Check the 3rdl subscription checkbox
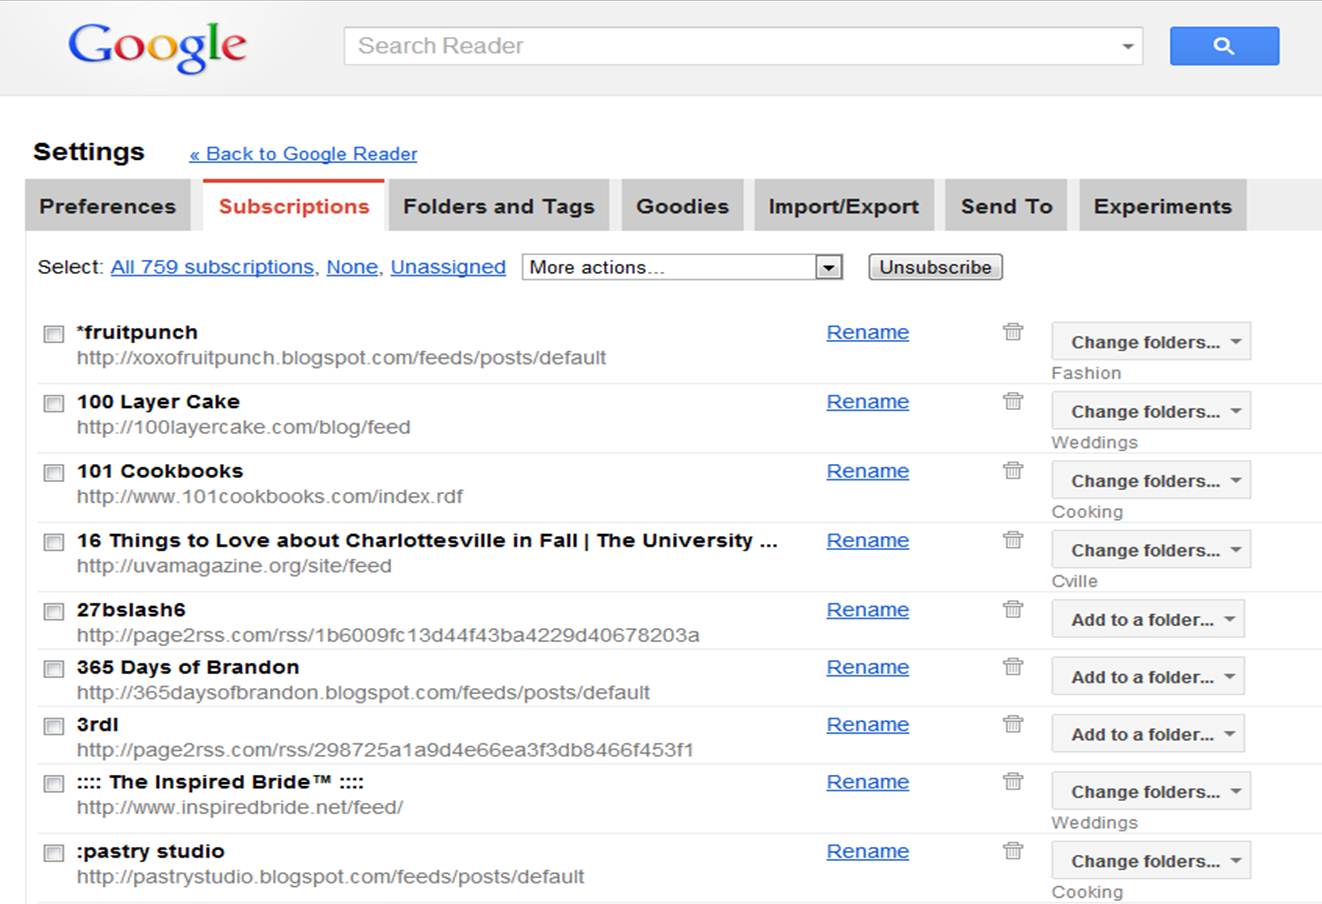This screenshot has width=1322, height=904. [x=54, y=727]
